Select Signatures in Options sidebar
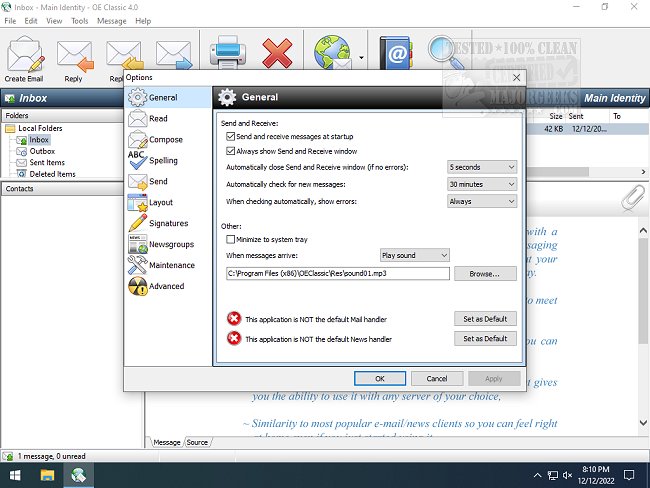 [x=168, y=223]
